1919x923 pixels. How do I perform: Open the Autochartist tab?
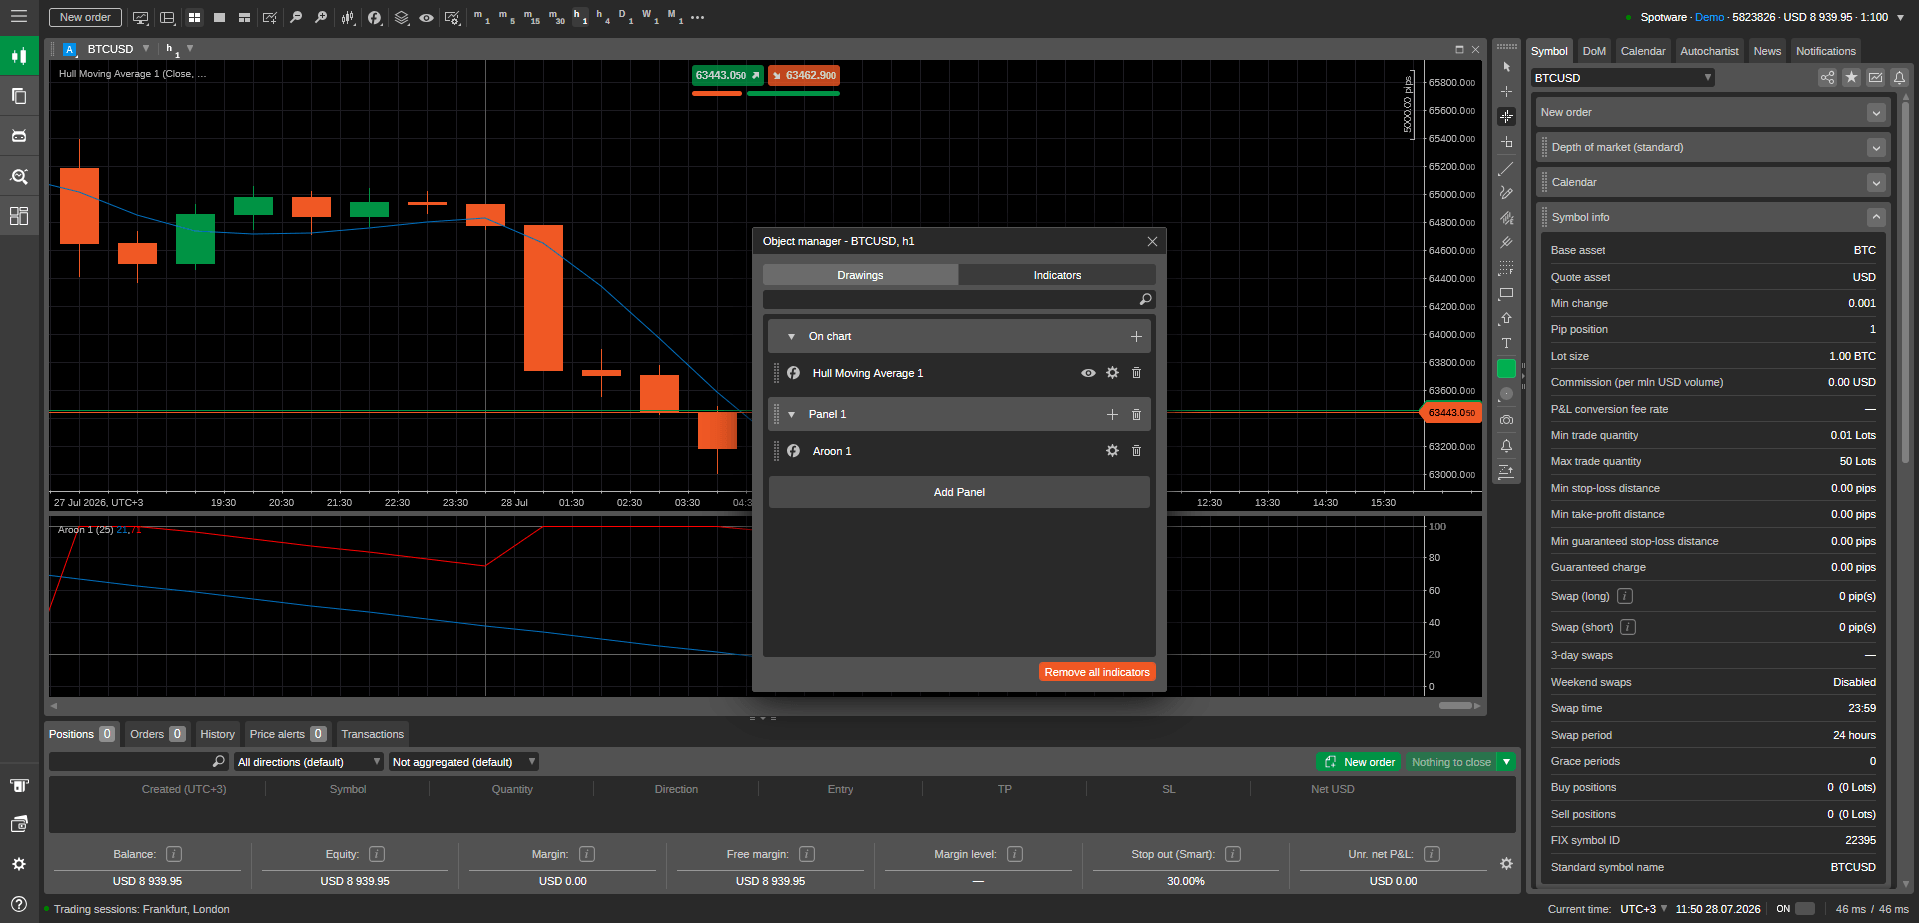1709,51
